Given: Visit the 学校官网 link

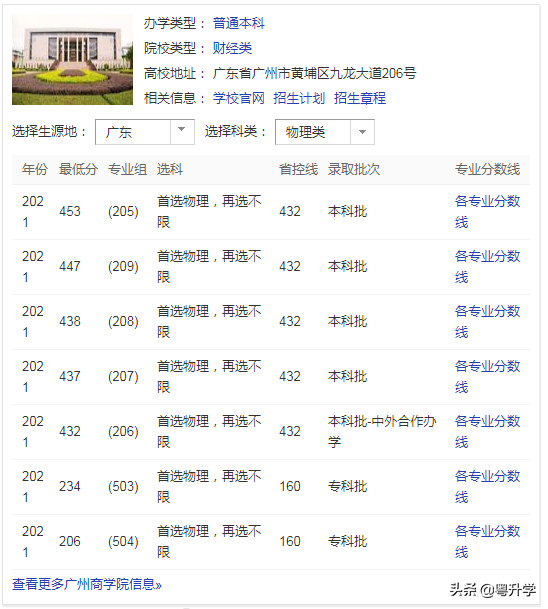Looking at the screenshot, I should pyautogui.click(x=238, y=98).
